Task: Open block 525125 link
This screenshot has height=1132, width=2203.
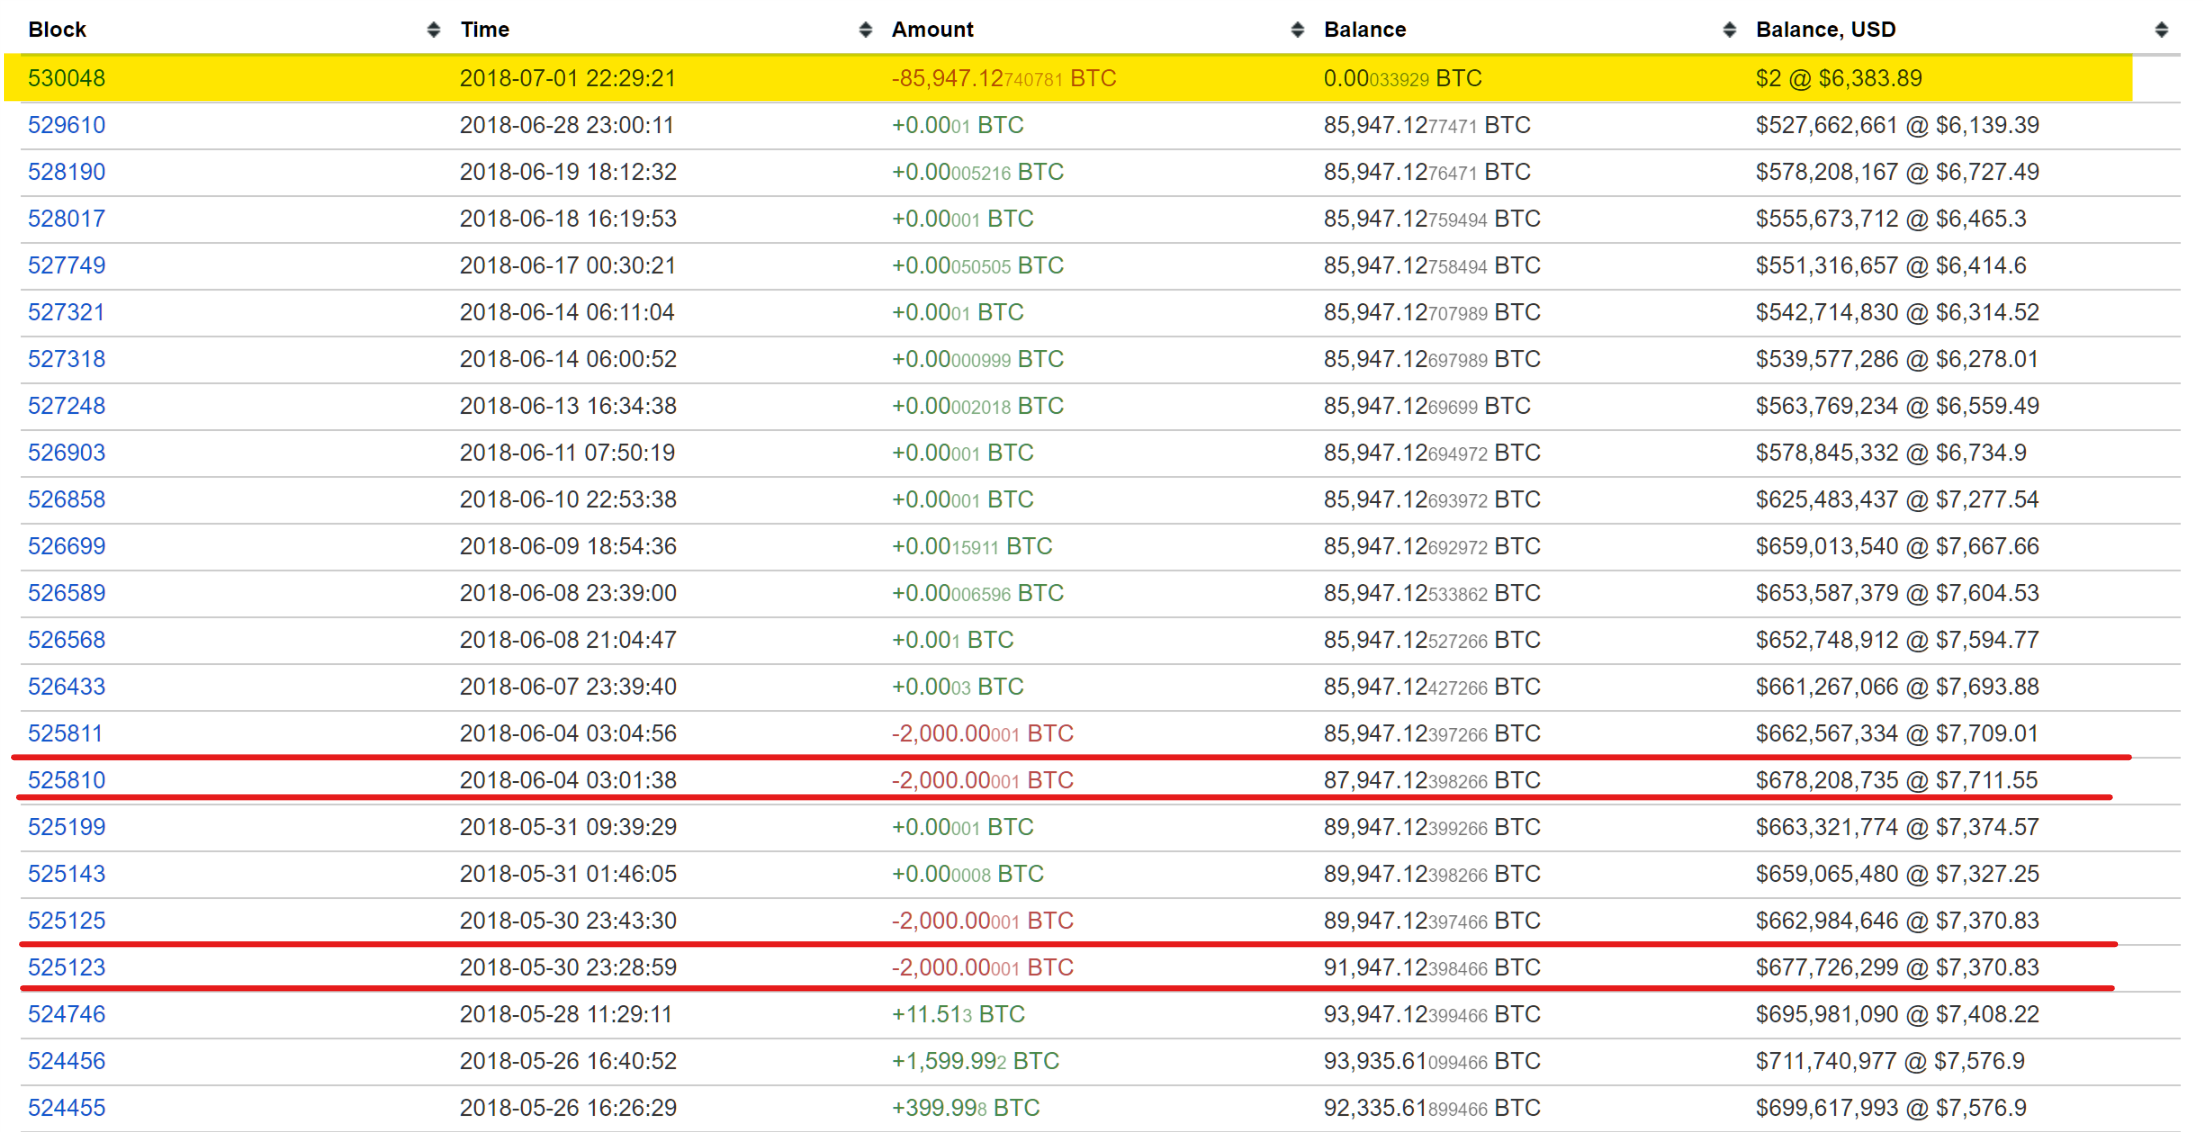Action: point(66,920)
